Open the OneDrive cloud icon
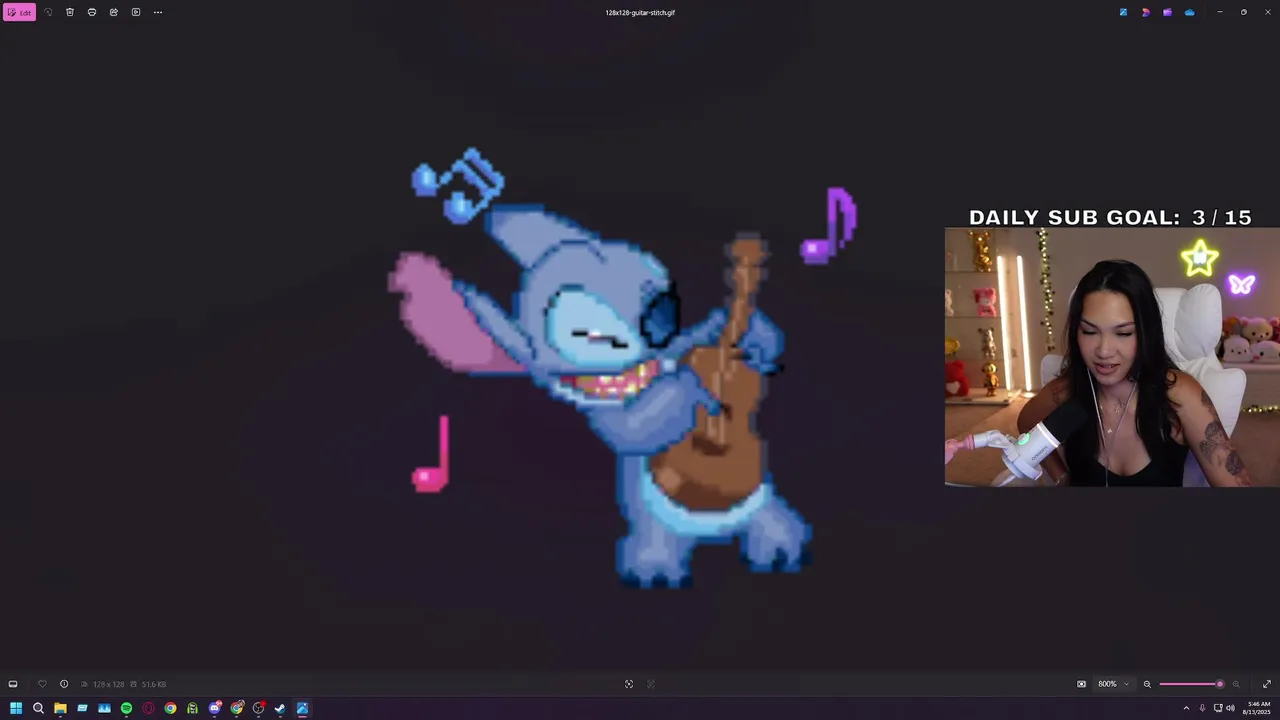The image size is (1280, 720). click(x=1189, y=12)
